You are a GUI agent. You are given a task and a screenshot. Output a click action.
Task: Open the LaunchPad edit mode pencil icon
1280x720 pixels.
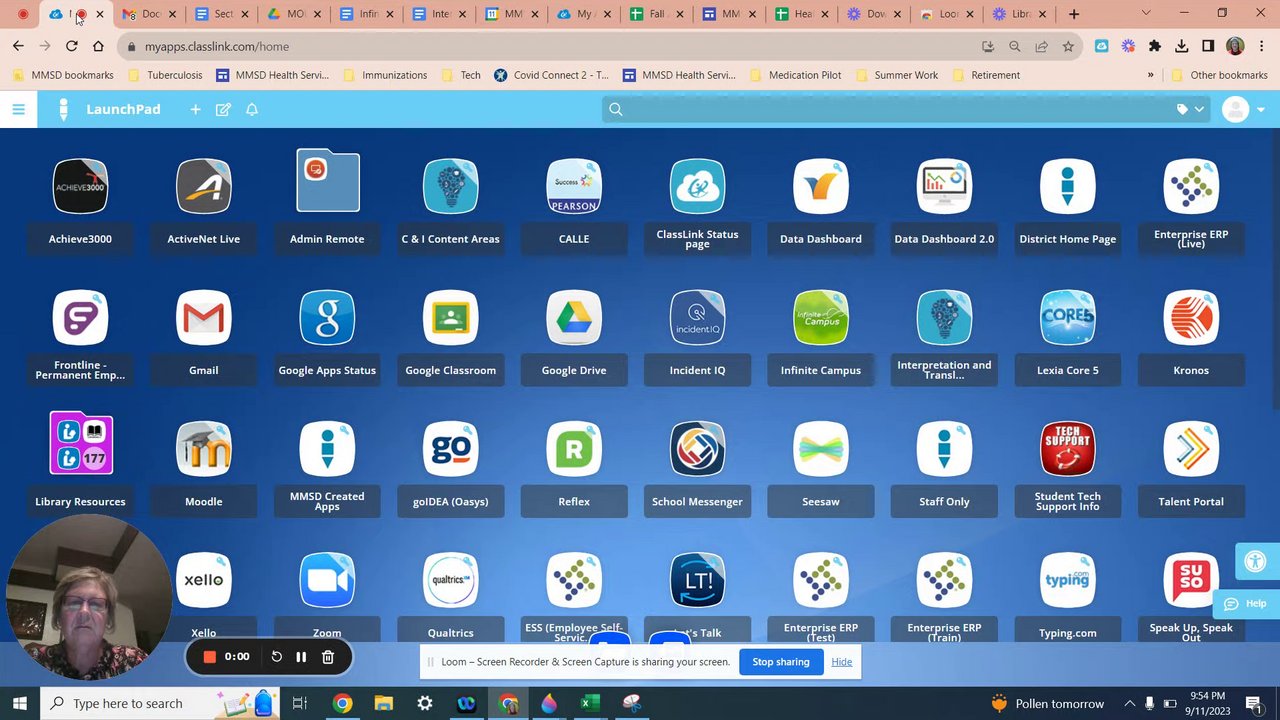[223, 109]
